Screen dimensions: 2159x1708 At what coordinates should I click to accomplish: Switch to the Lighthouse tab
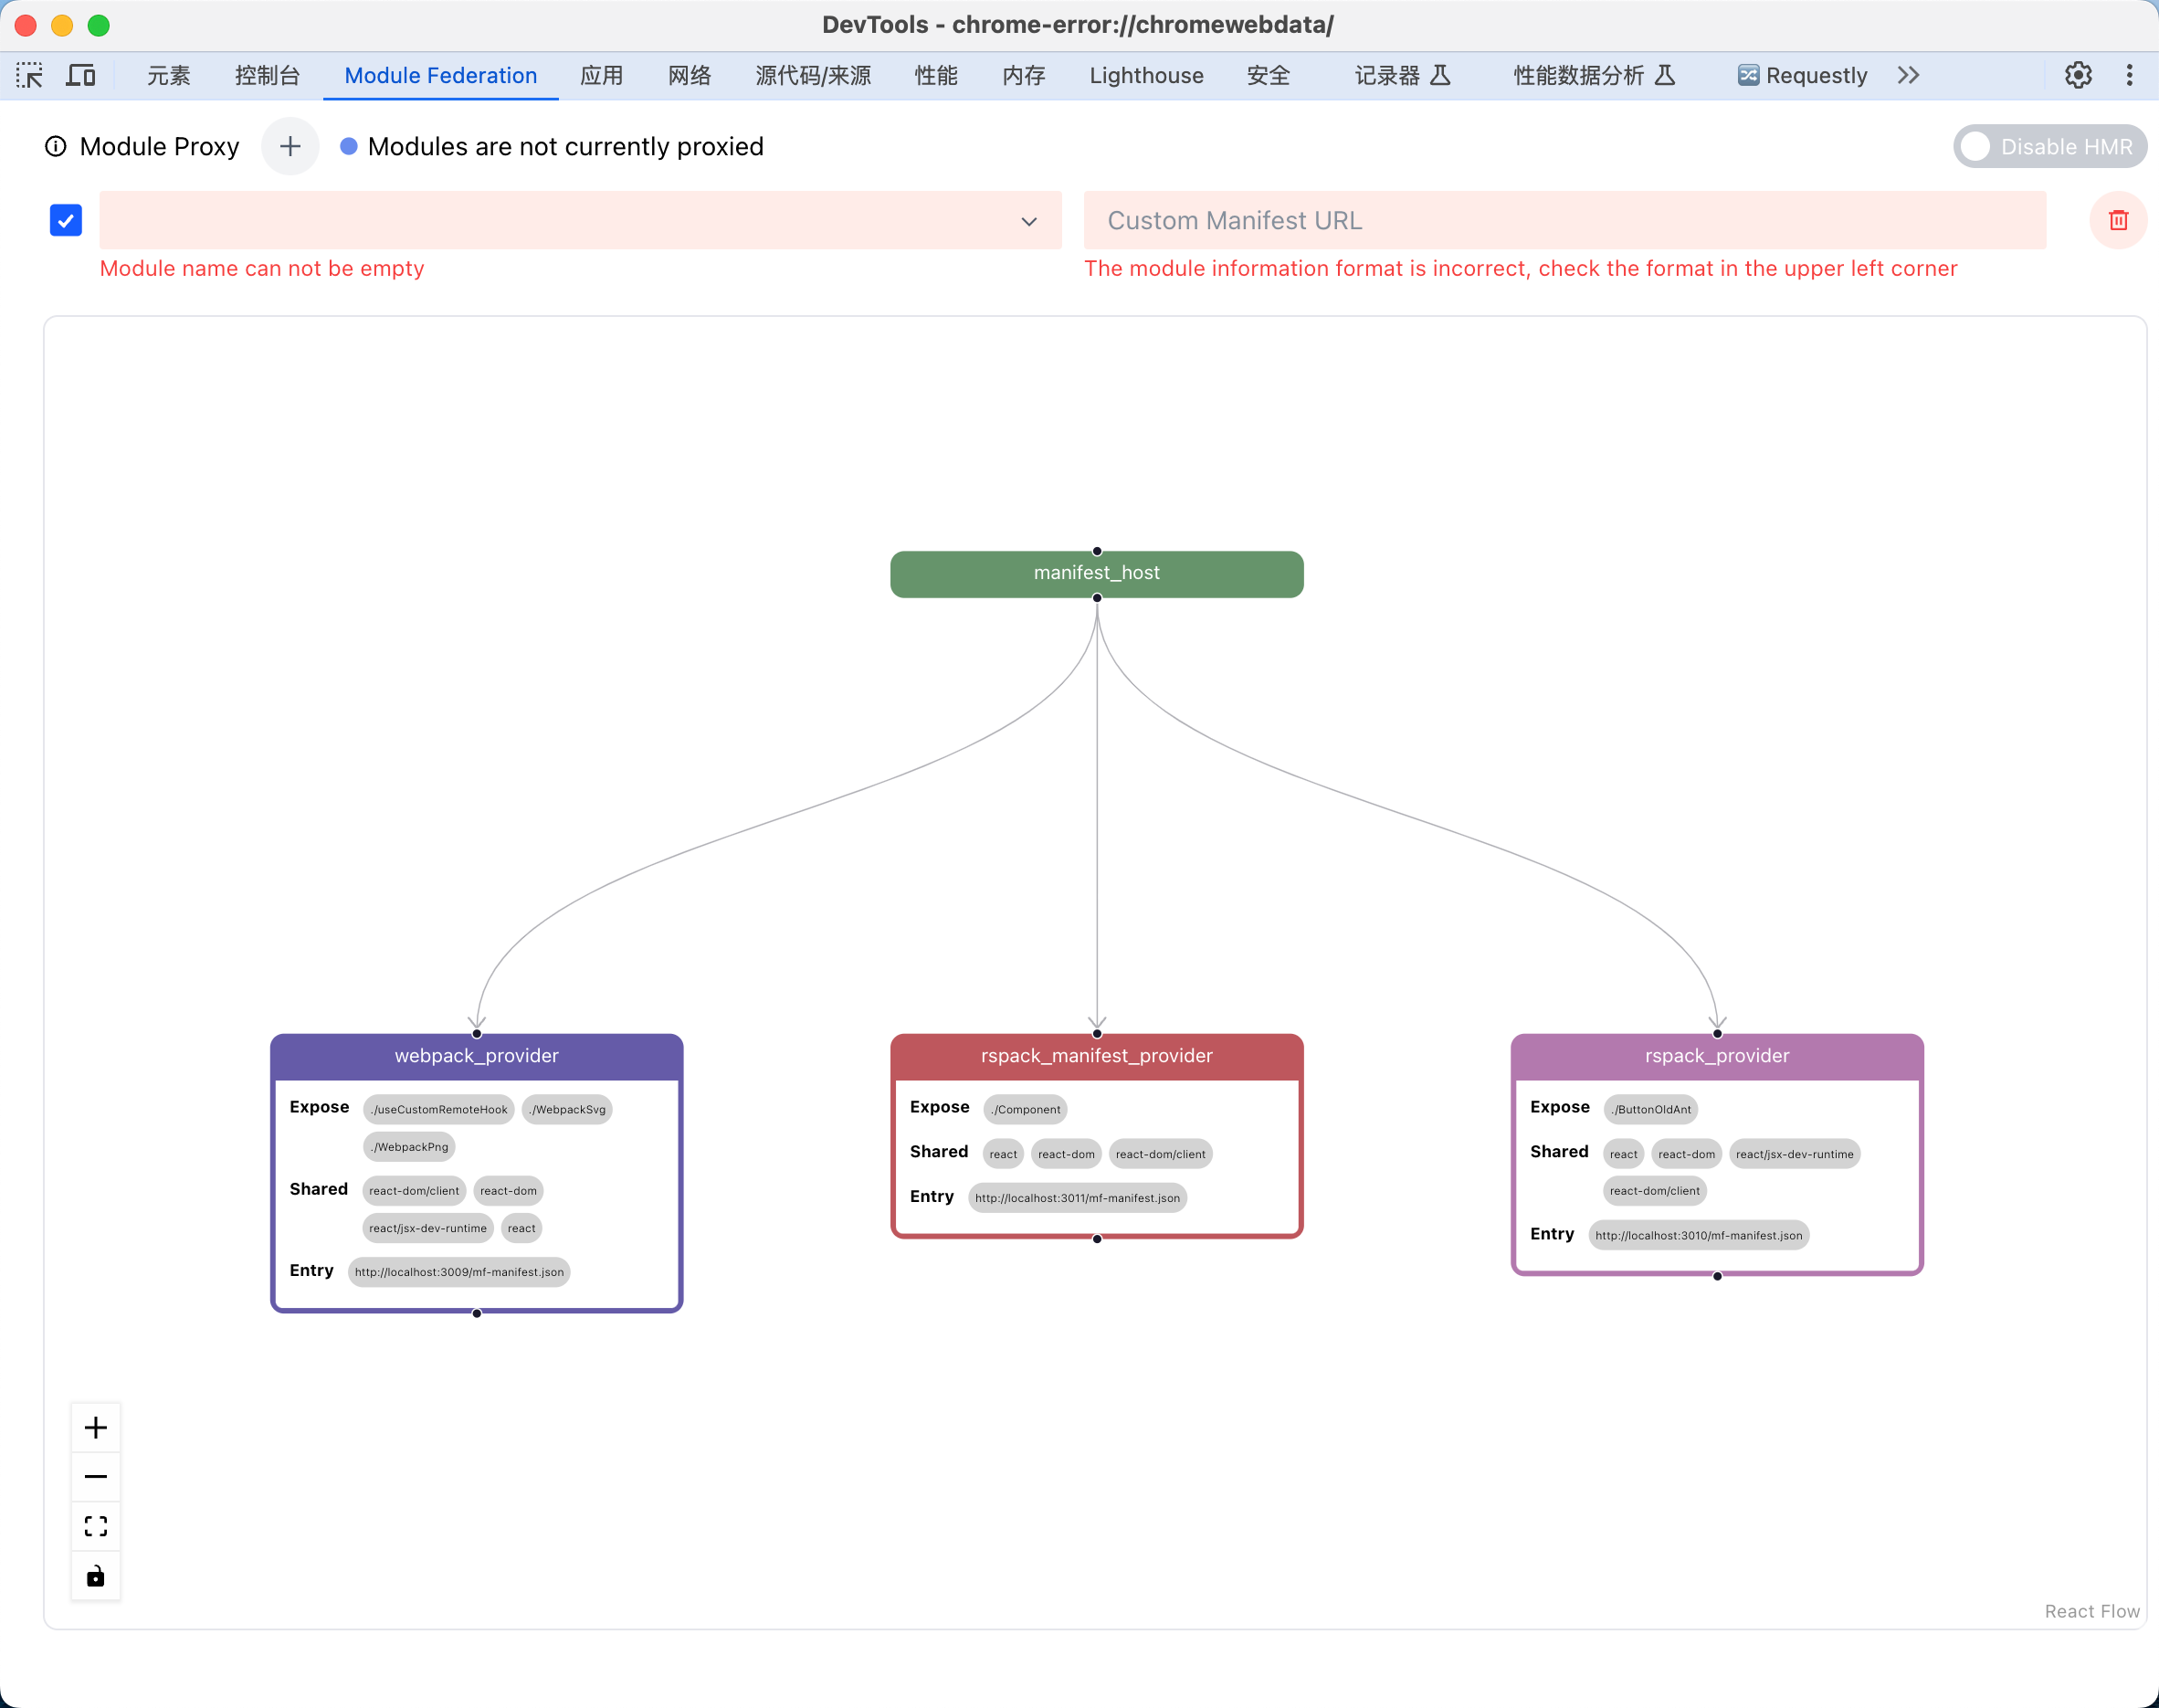[1146, 76]
